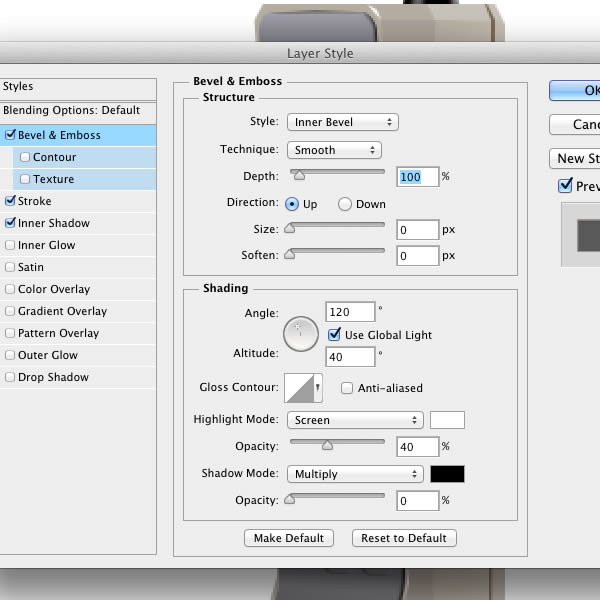Click the Depth slider handle
The image size is (600, 600).
click(x=300, y=175)
